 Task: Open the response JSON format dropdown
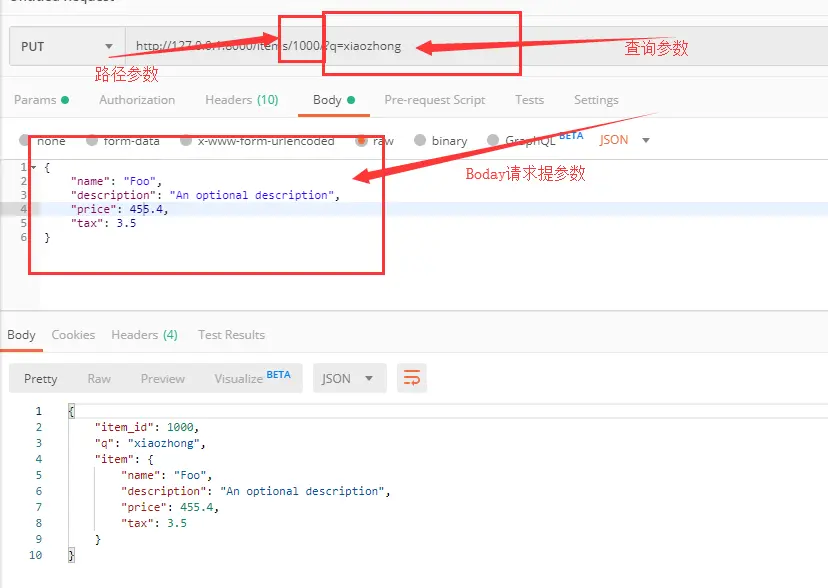pyautogui.click(x=349, y=378)
